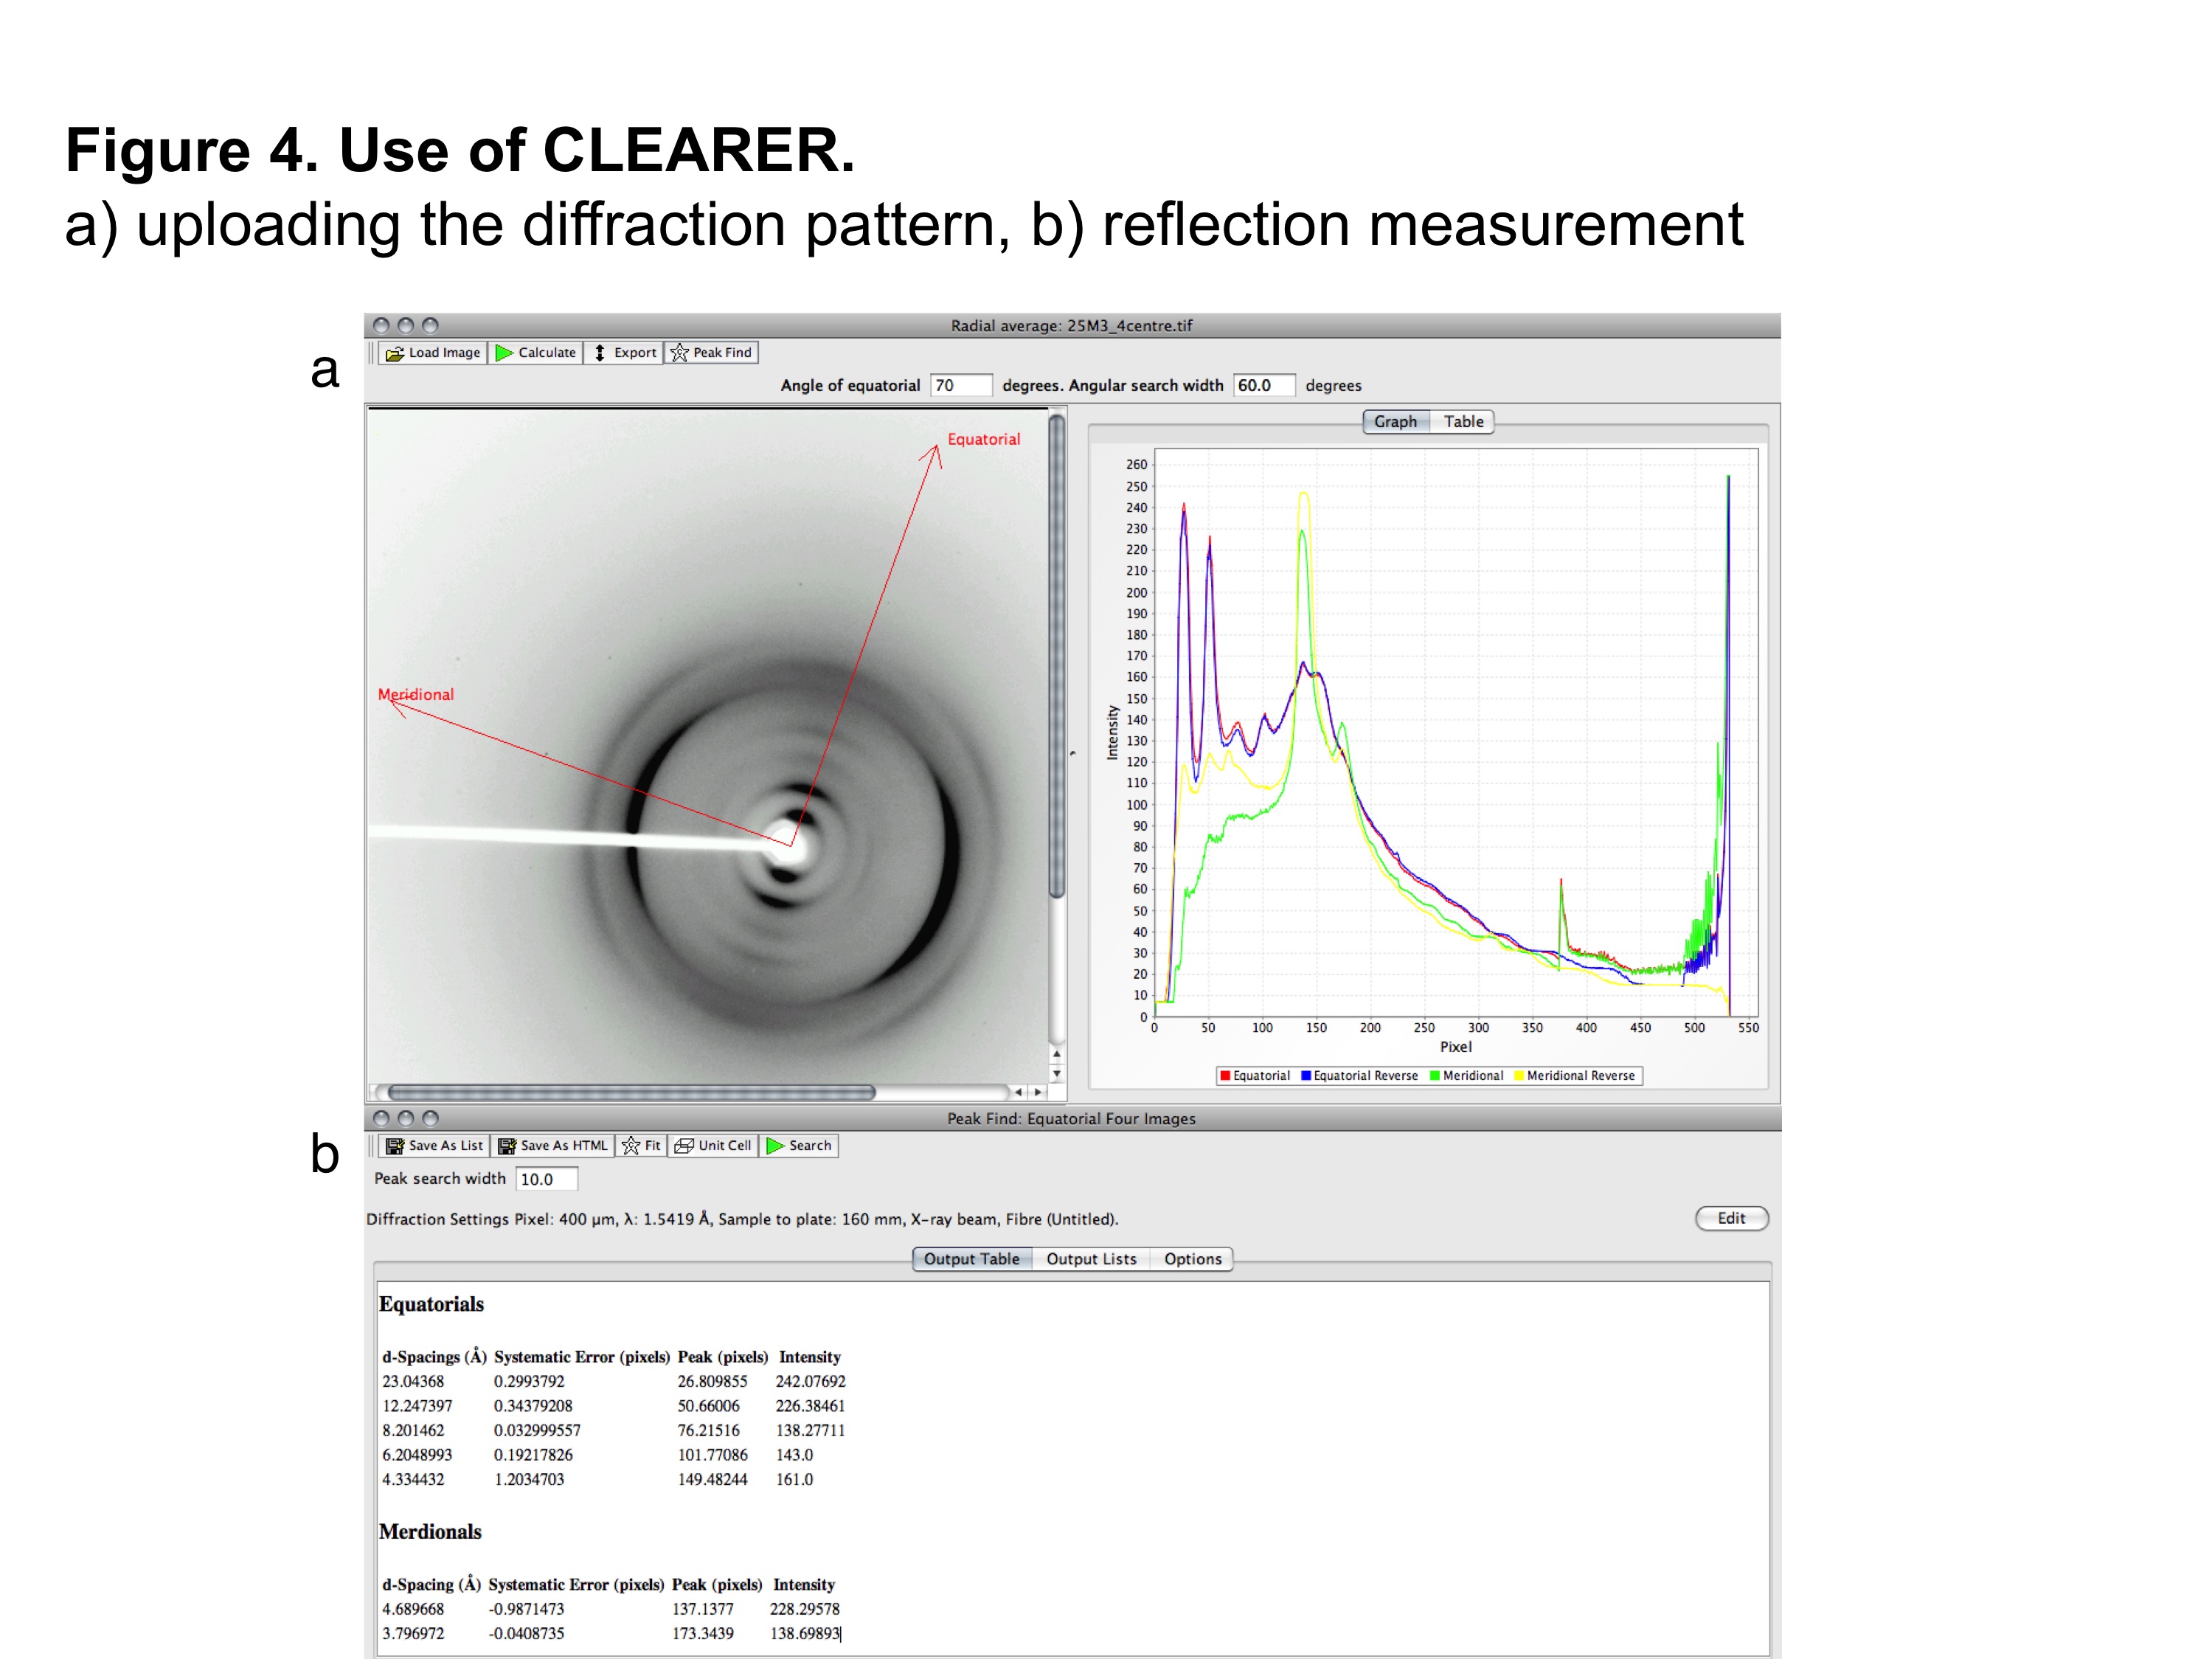Open Peak Find star tool
2212x1659 pixels.
[x=680, y=353]
